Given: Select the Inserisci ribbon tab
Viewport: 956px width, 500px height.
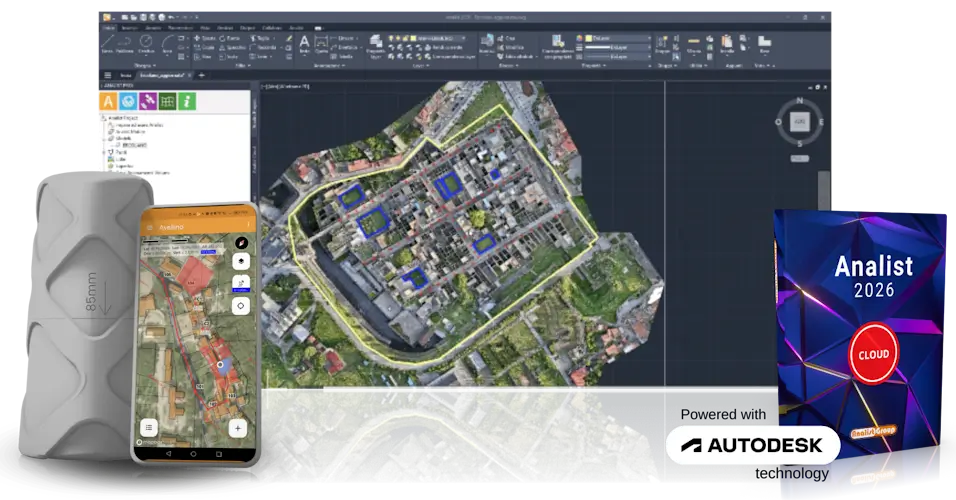Looking at the screenshot, I should 129,28.
